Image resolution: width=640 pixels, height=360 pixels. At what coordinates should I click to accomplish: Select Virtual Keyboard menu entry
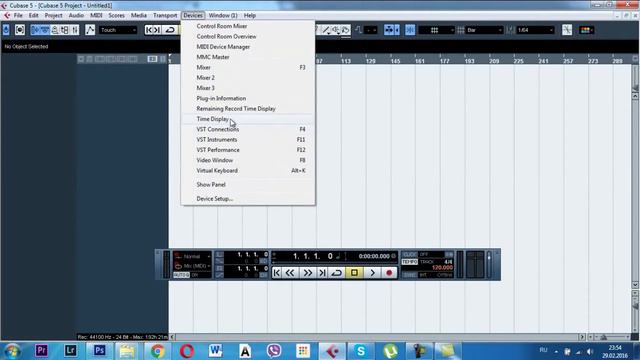pos(248,171)
